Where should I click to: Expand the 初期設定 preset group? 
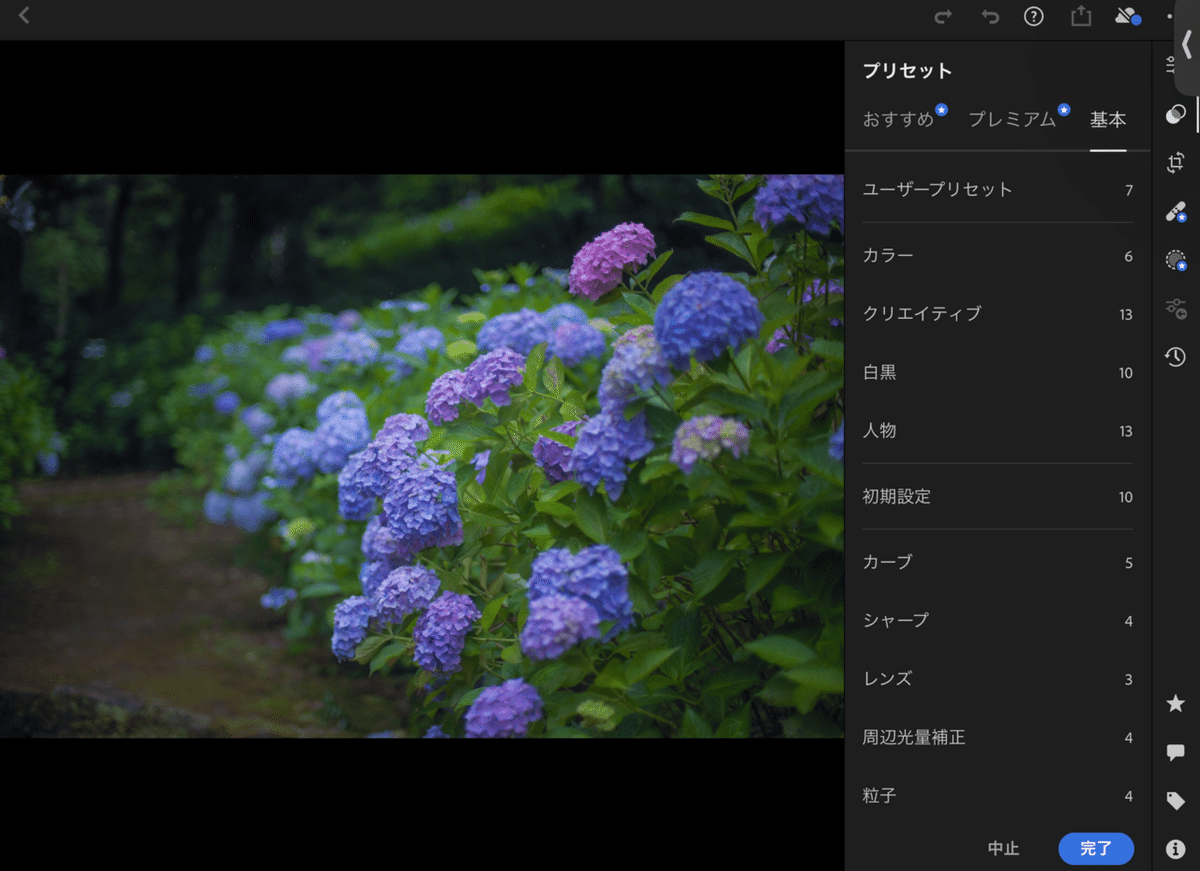pos(998,497)
